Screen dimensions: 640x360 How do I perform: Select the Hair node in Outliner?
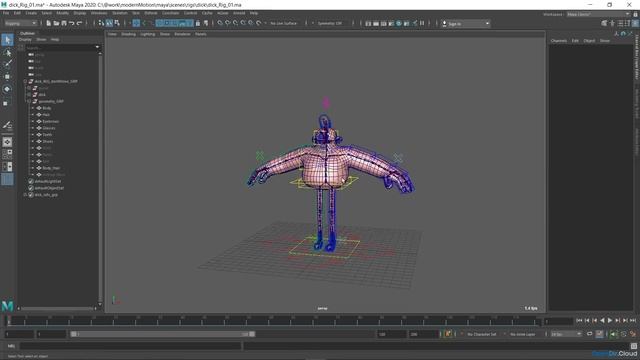(46, 115)
